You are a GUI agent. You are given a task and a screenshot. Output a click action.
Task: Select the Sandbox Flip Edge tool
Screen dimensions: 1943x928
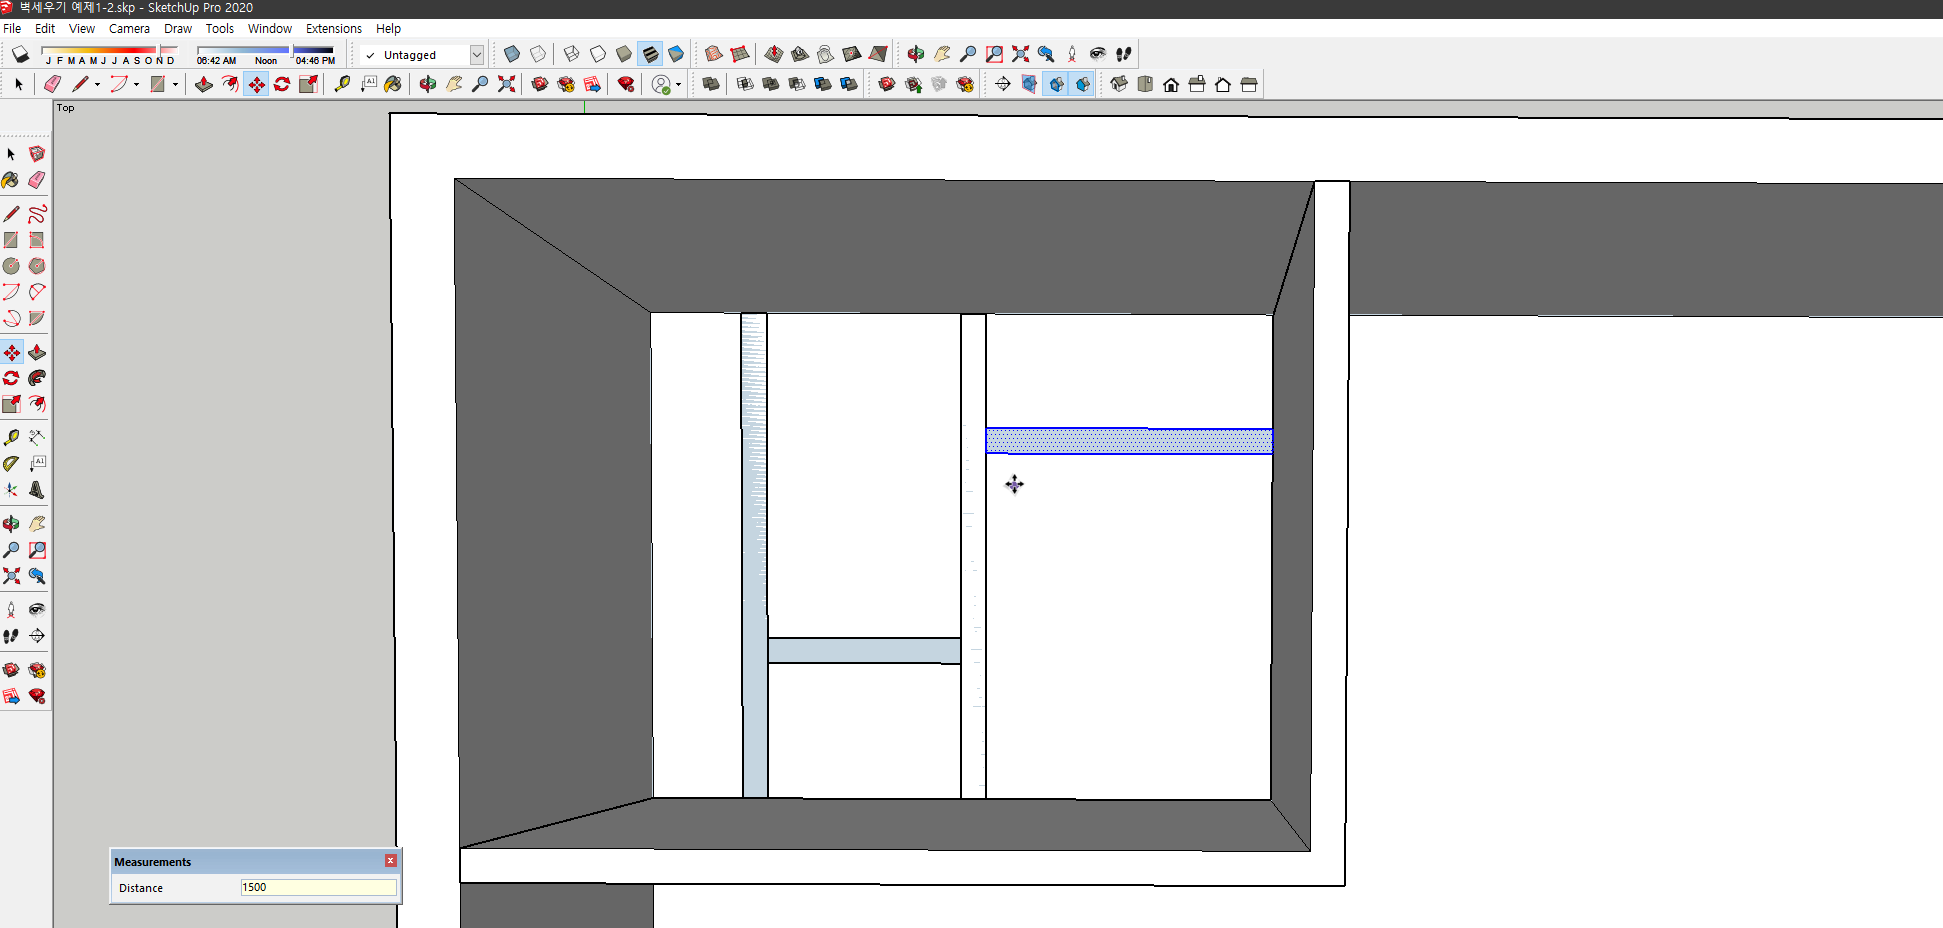coord(878,54)
